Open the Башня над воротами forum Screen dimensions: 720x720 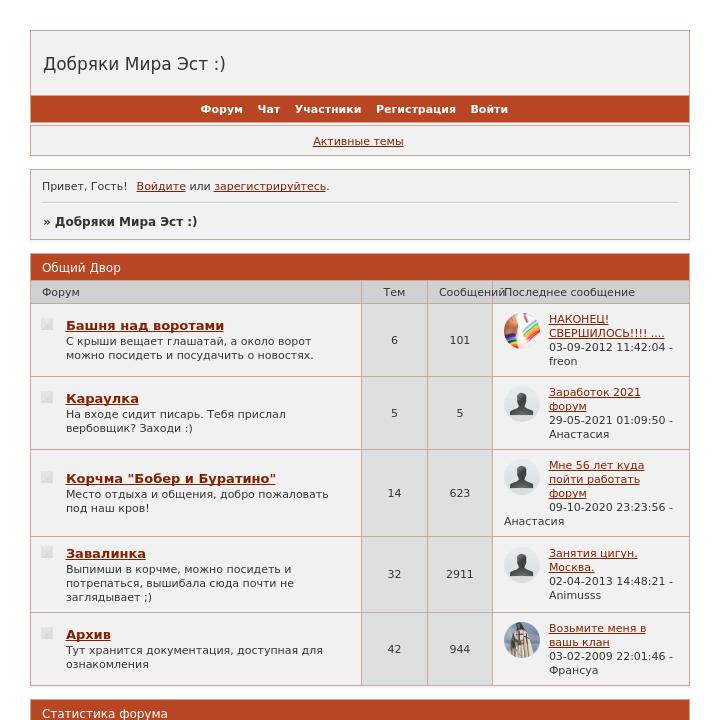[x=145, y=326]
